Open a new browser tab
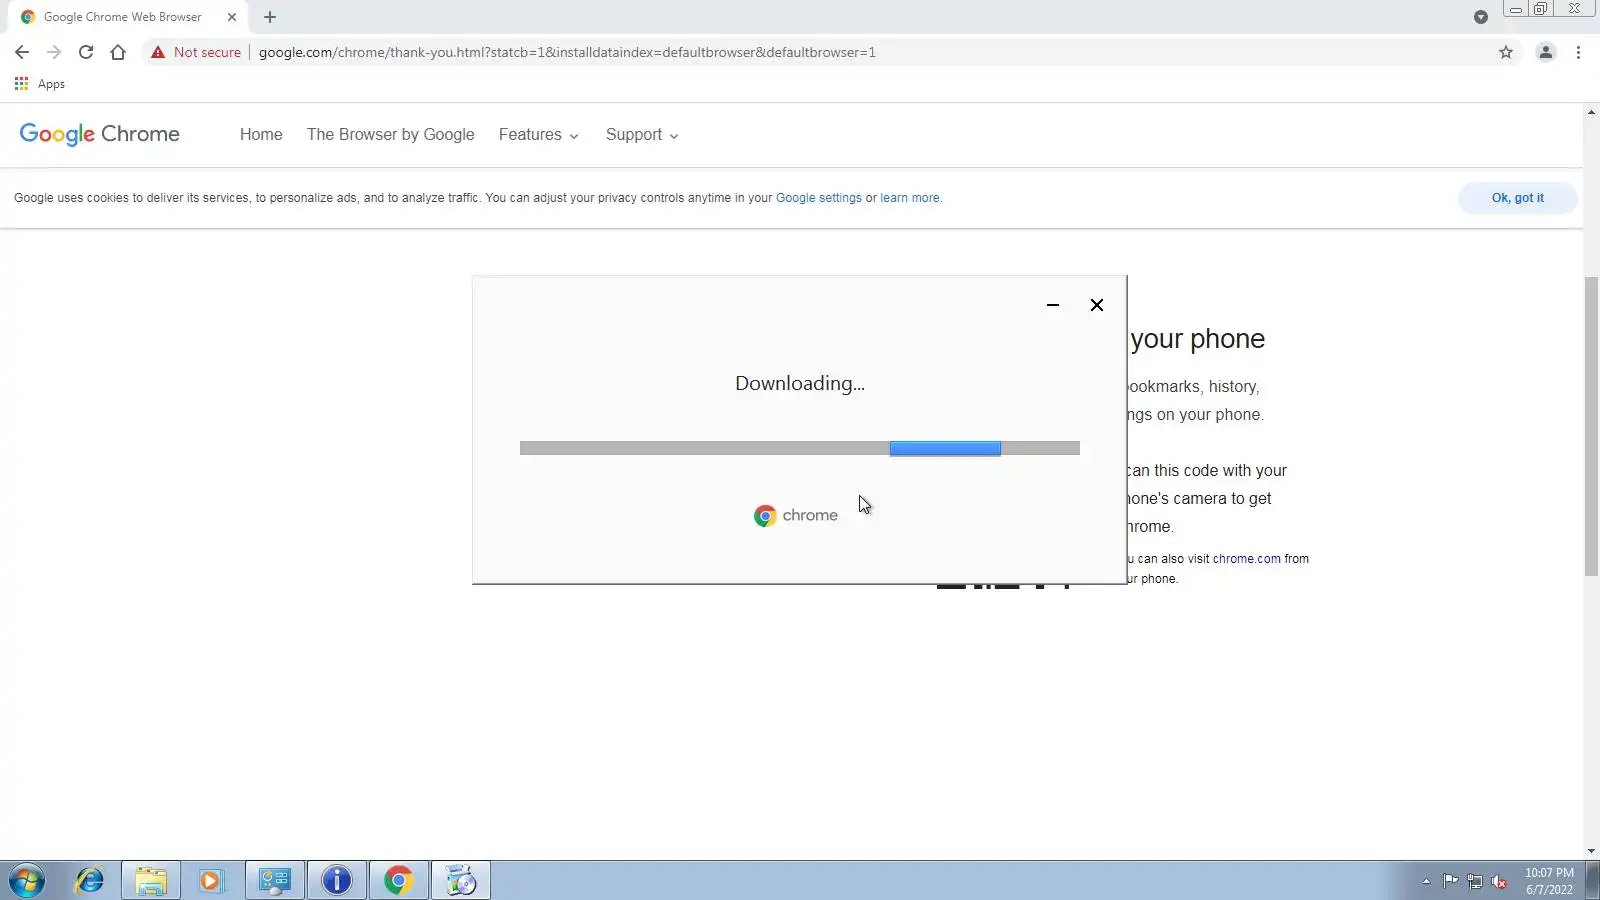1600x900 pixels. (x=270, y=17)
